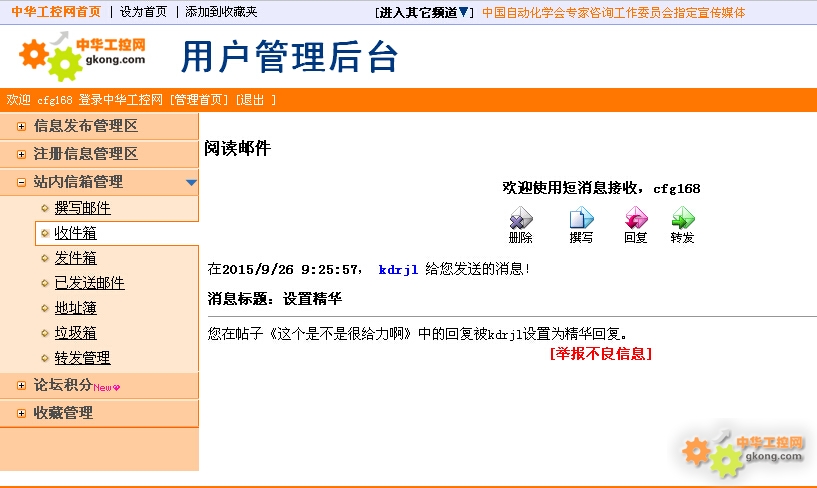Click the 管理首页 link in orange bar
This screenshot has width=817, height=488.
(x=199, y=99)
